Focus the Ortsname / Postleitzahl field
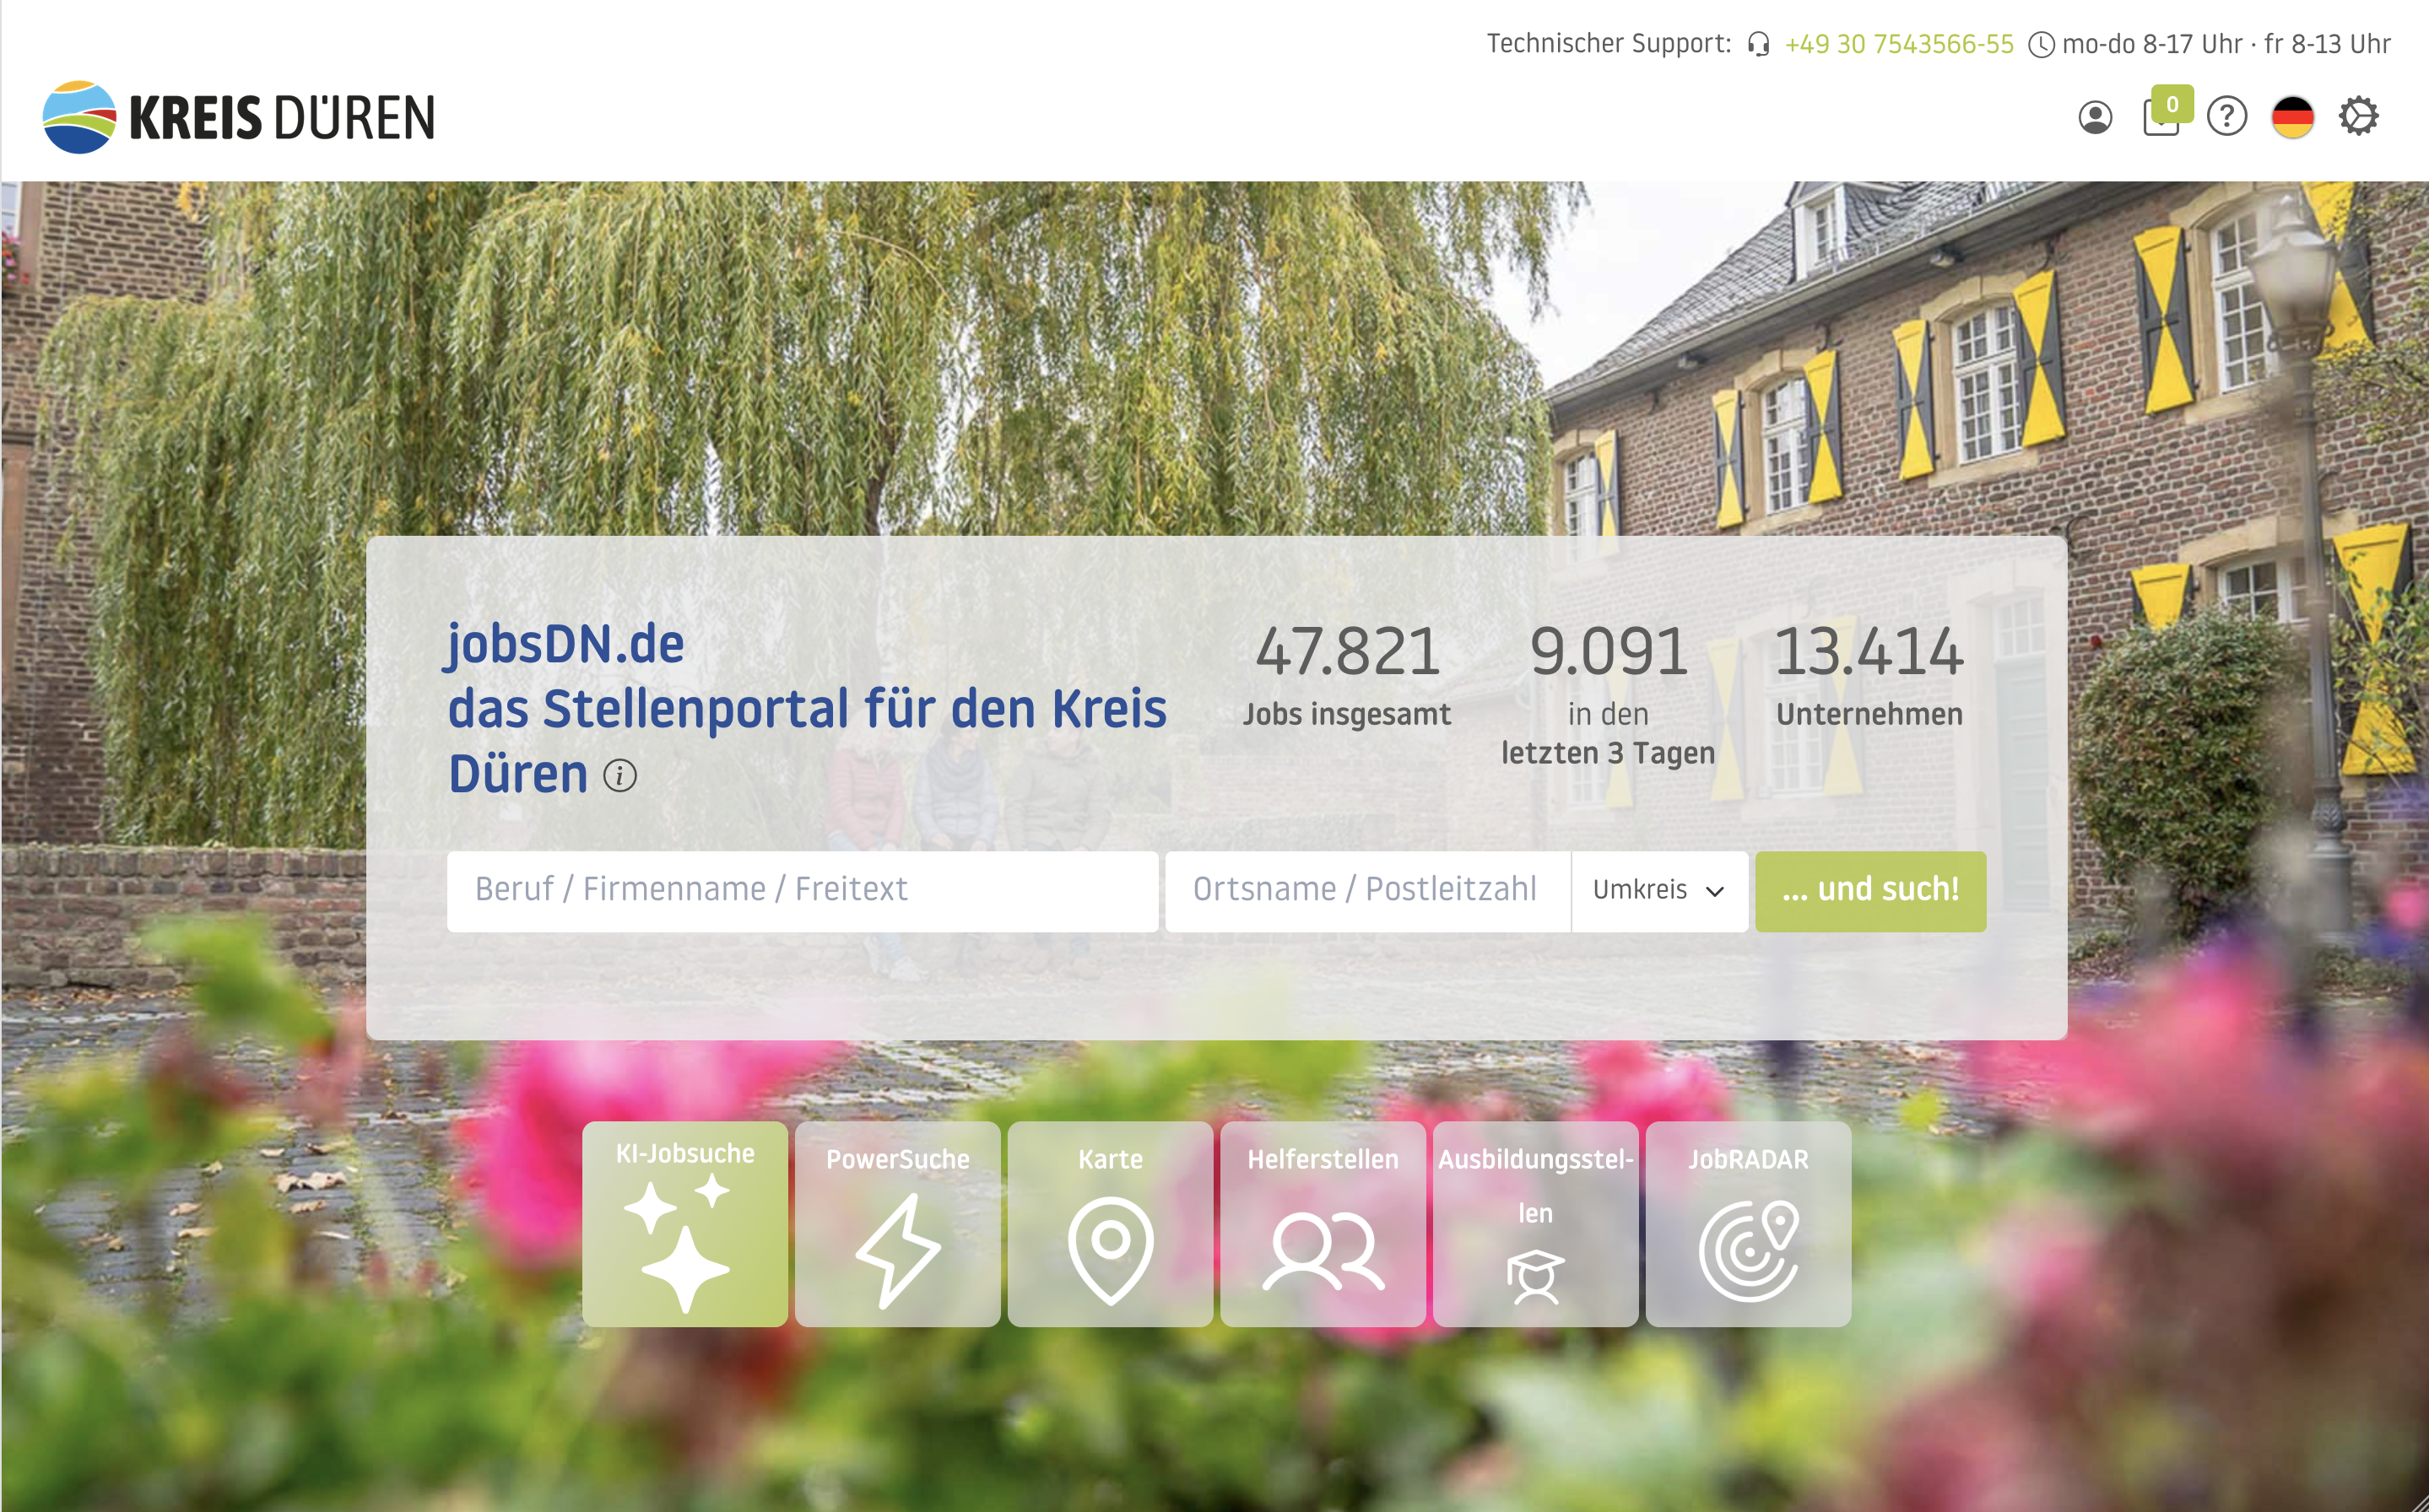 1366,890
